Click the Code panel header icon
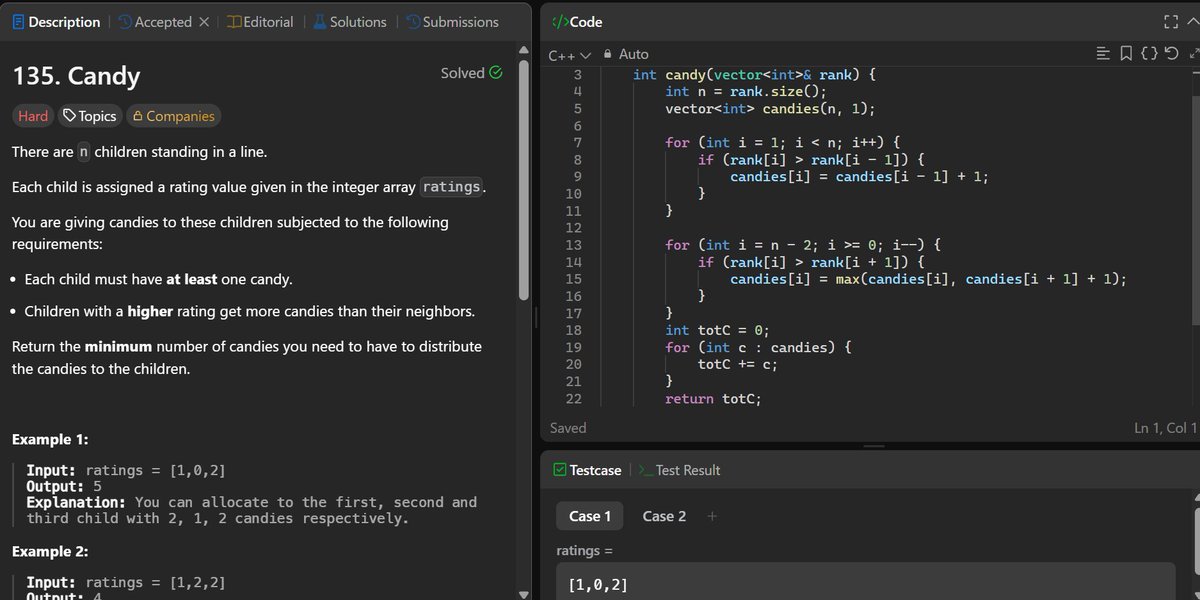 point(559,22)
